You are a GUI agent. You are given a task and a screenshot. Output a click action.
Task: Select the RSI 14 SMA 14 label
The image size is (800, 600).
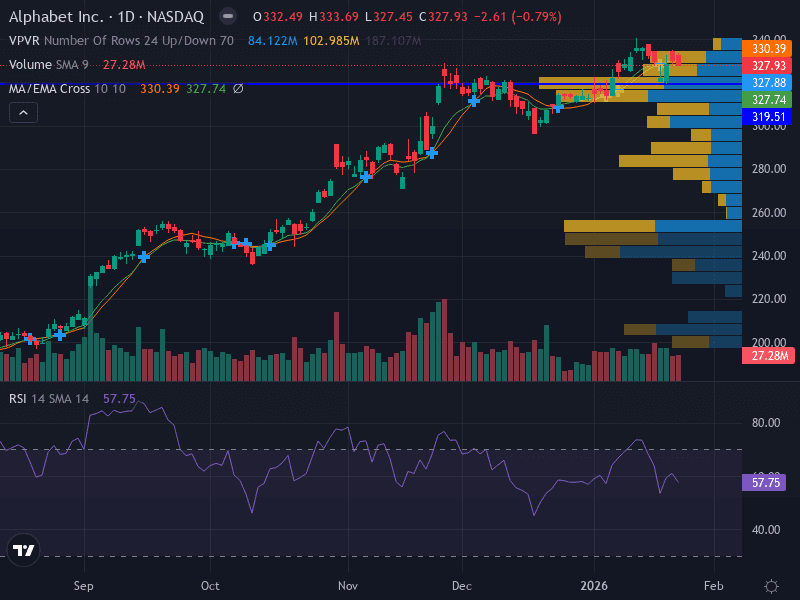[x=49, y=398]
